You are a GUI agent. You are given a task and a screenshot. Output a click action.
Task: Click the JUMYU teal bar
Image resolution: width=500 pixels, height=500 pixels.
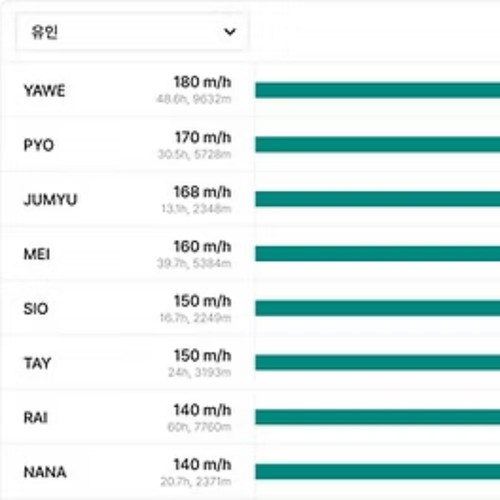click(x=378, y=199)
